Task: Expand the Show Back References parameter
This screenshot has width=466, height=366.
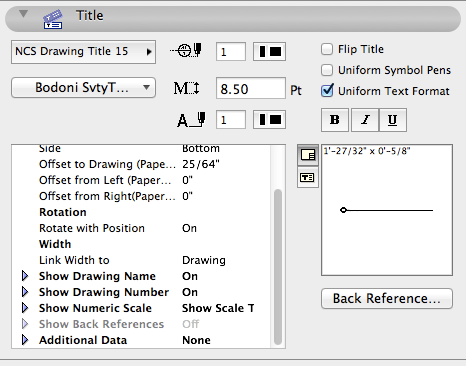Action: (x=25, y=324)
